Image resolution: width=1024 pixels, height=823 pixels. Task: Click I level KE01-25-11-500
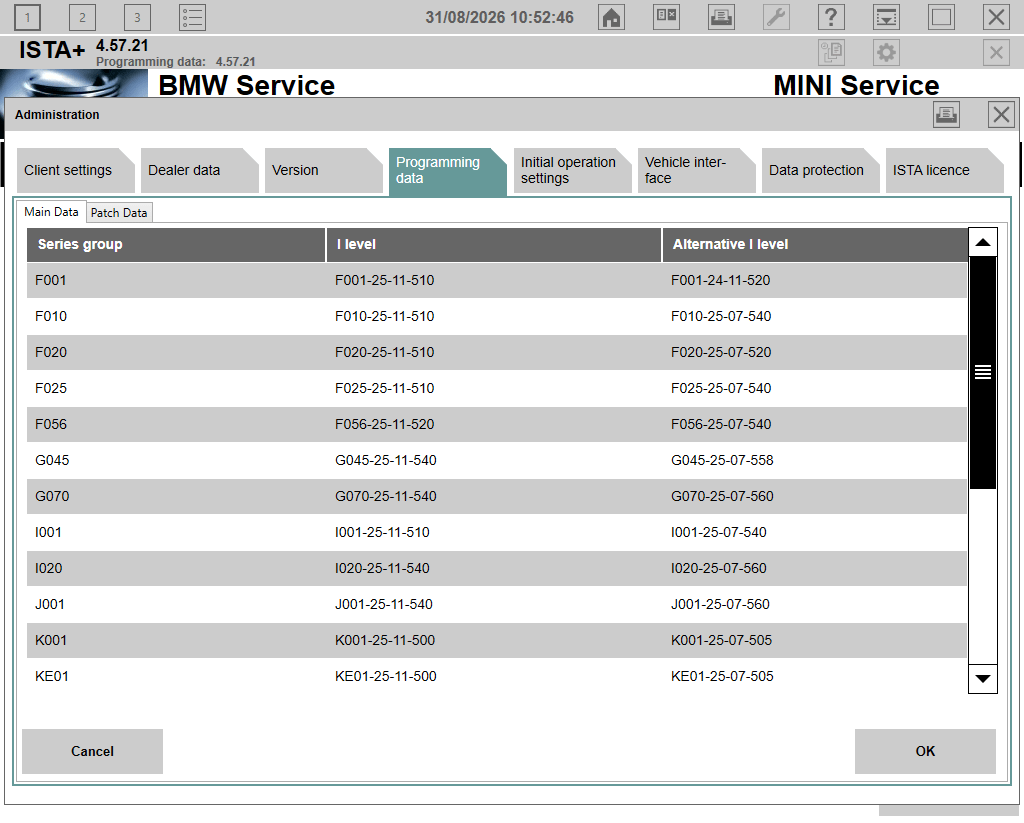point(386,676)
